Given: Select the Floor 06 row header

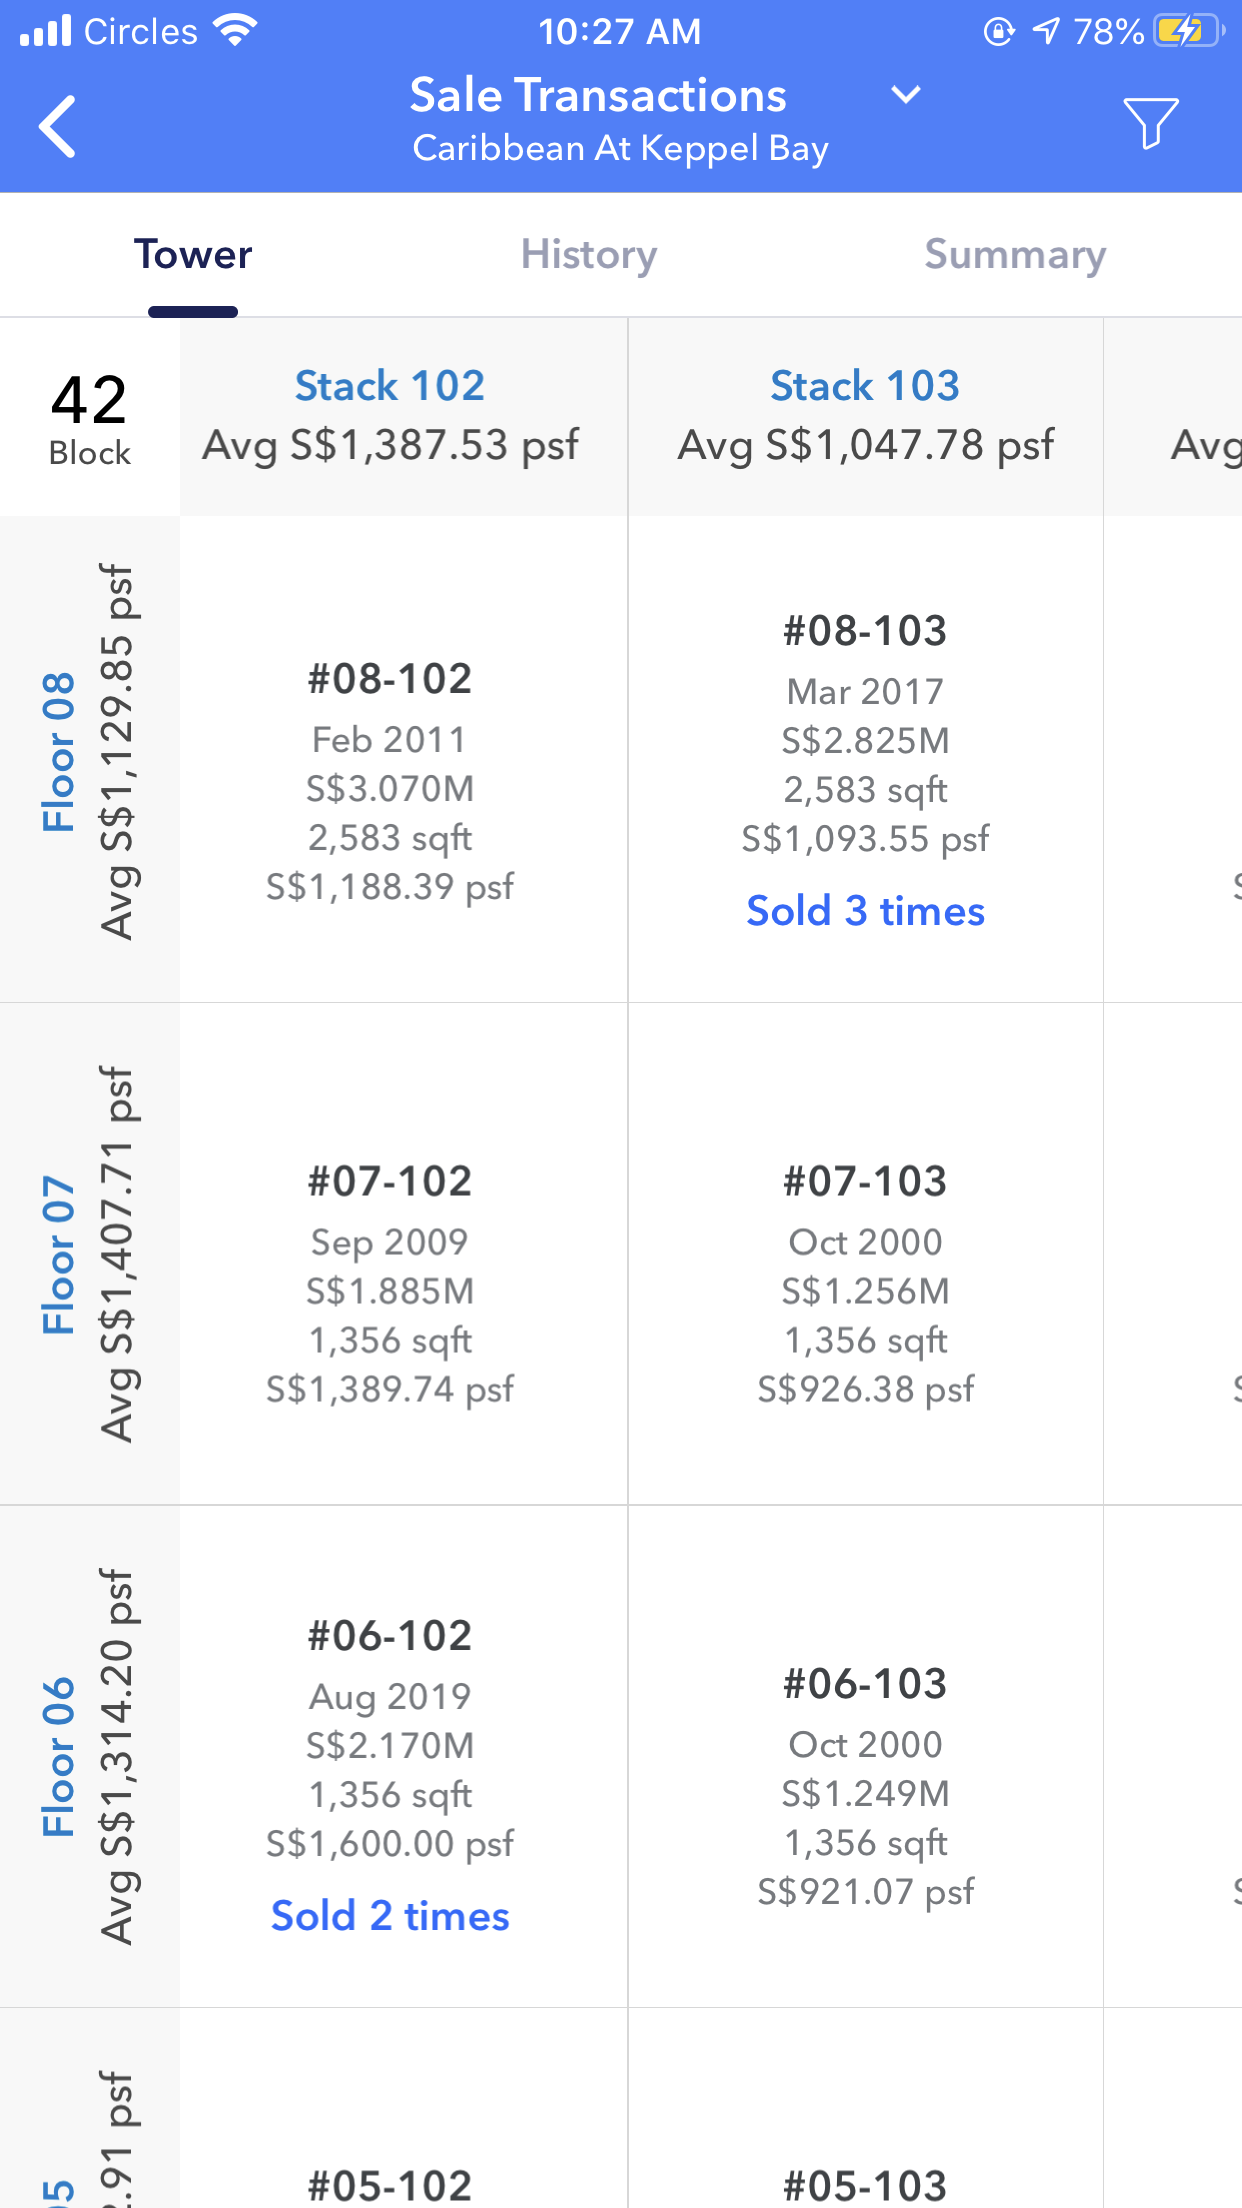Looking at the screenshot, I should click(x=60, y=1756).
